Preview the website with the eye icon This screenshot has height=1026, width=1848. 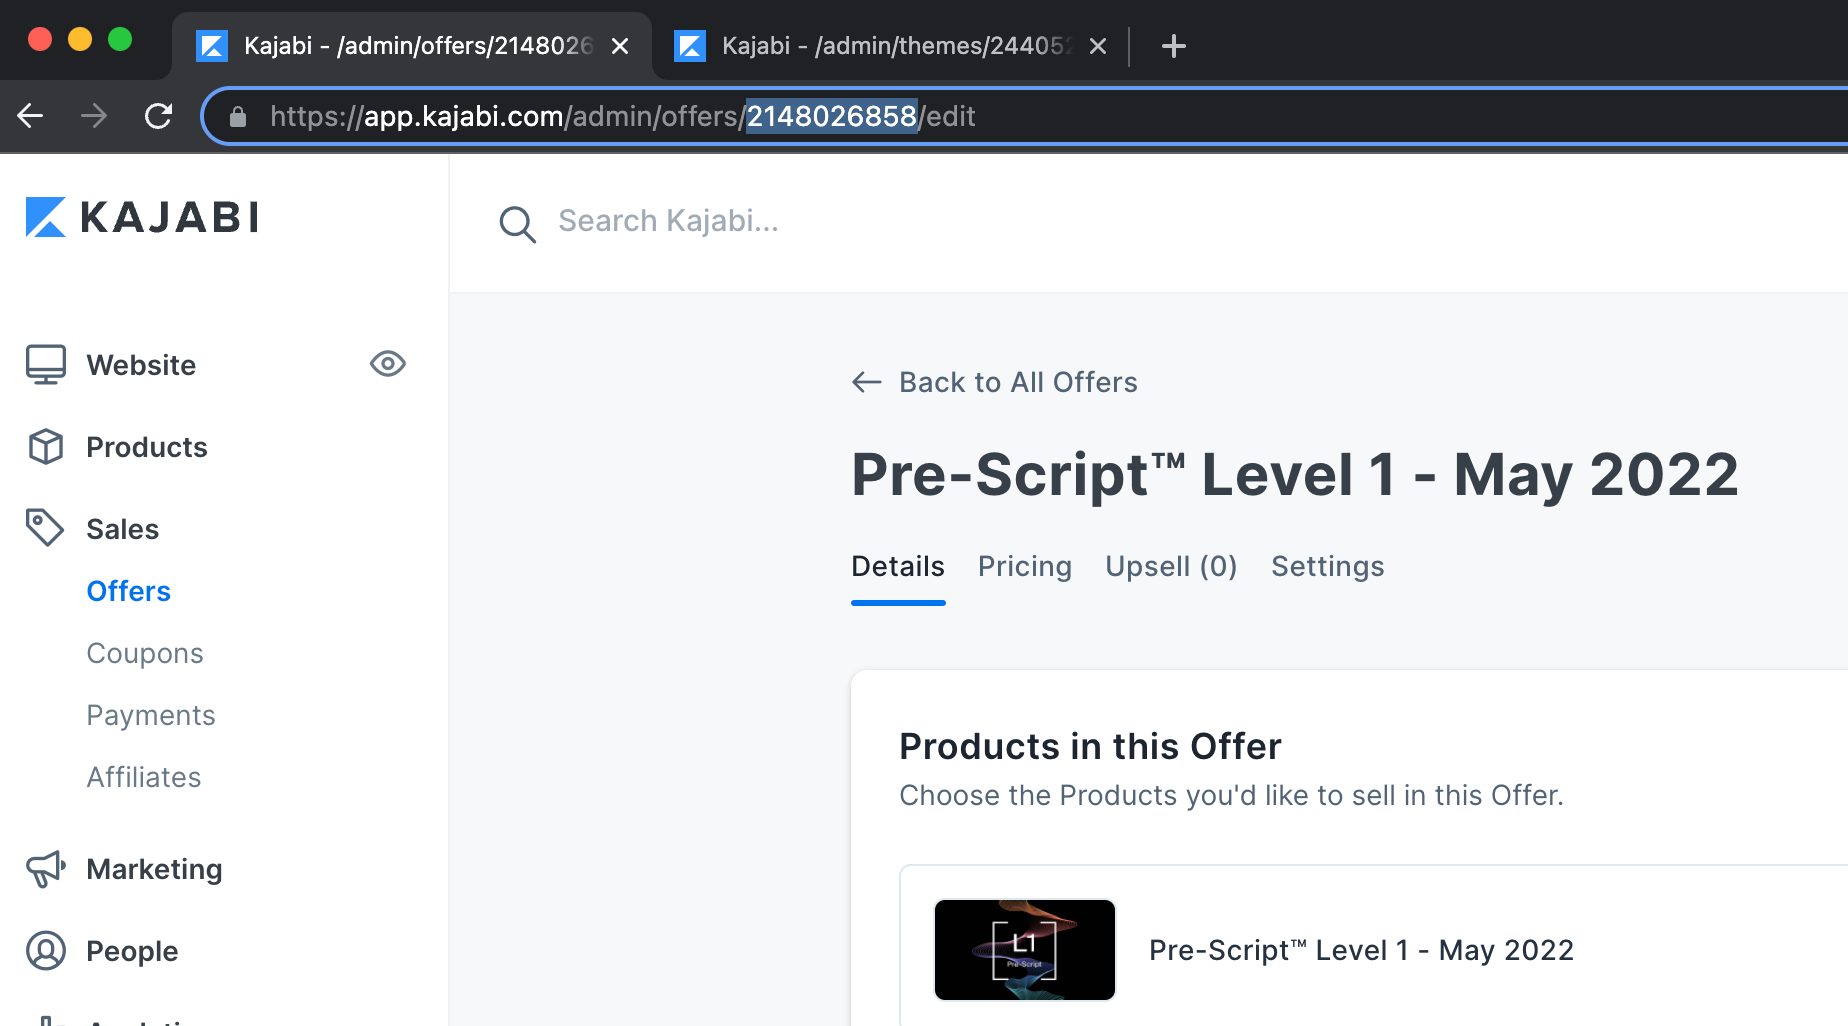[388, 364]
